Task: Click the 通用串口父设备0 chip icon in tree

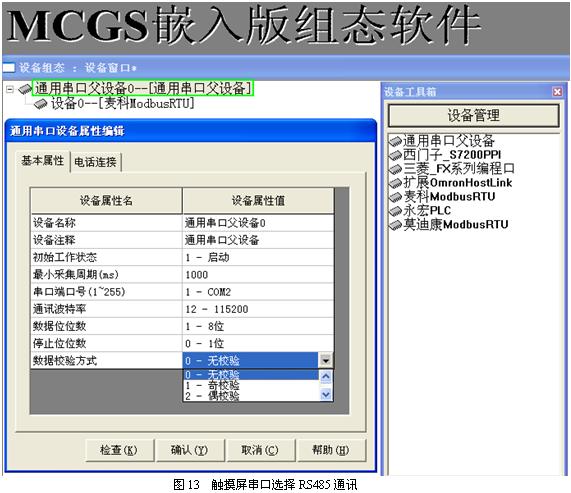Action: point(25,88)
